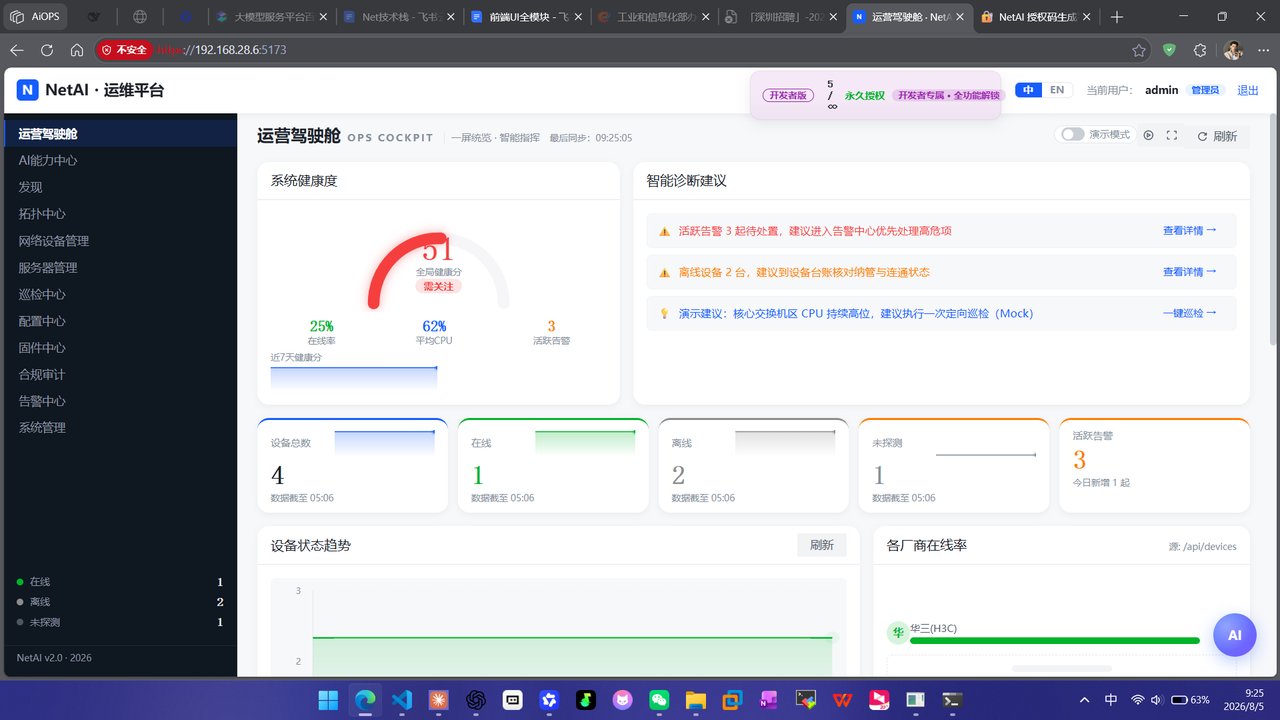
Task: Open the terminal icon in taskbar
Action: pyautogui.click(x=953, y=700)
